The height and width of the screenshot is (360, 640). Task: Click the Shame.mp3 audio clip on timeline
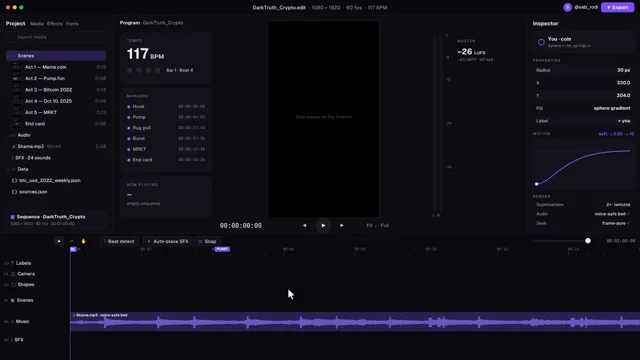pos(355,322)
